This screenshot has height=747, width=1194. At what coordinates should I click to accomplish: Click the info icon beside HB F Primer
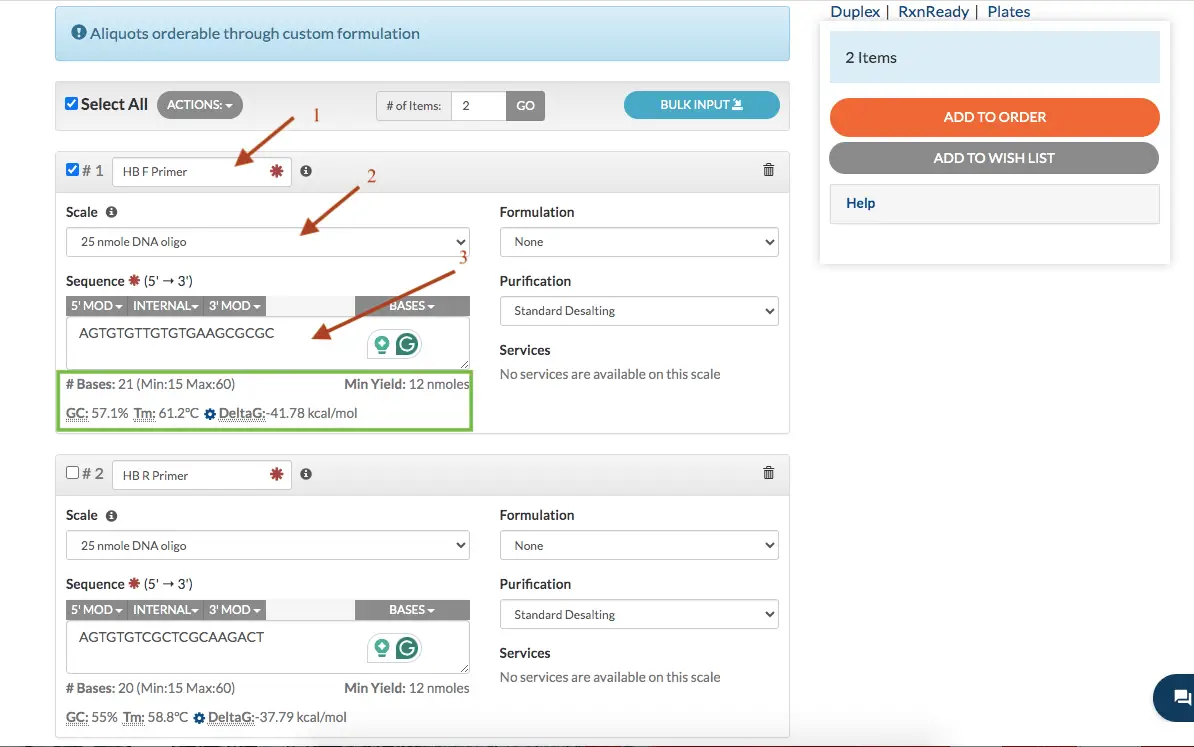pos(306,170)
